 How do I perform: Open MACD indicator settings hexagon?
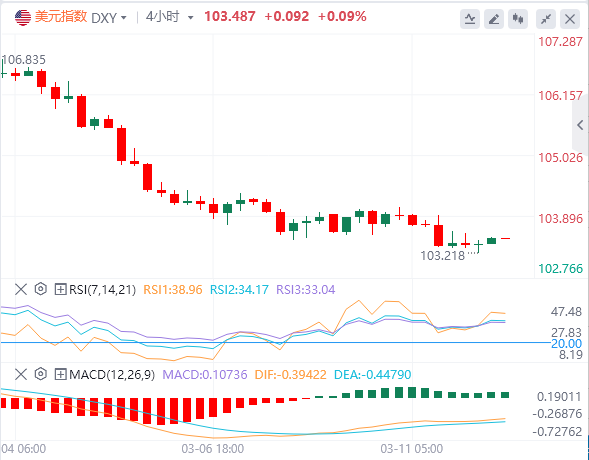click(x=41, y=374)
